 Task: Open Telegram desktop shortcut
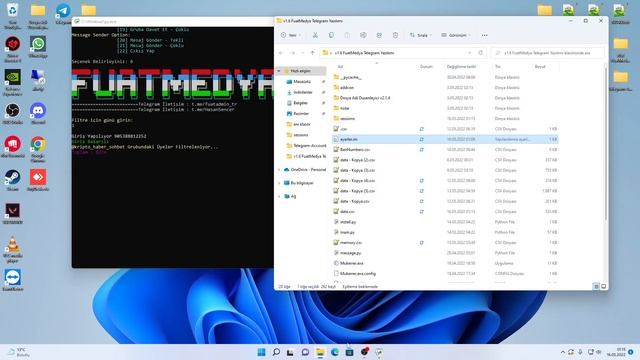pyautogui.click(x=63, y=14)
